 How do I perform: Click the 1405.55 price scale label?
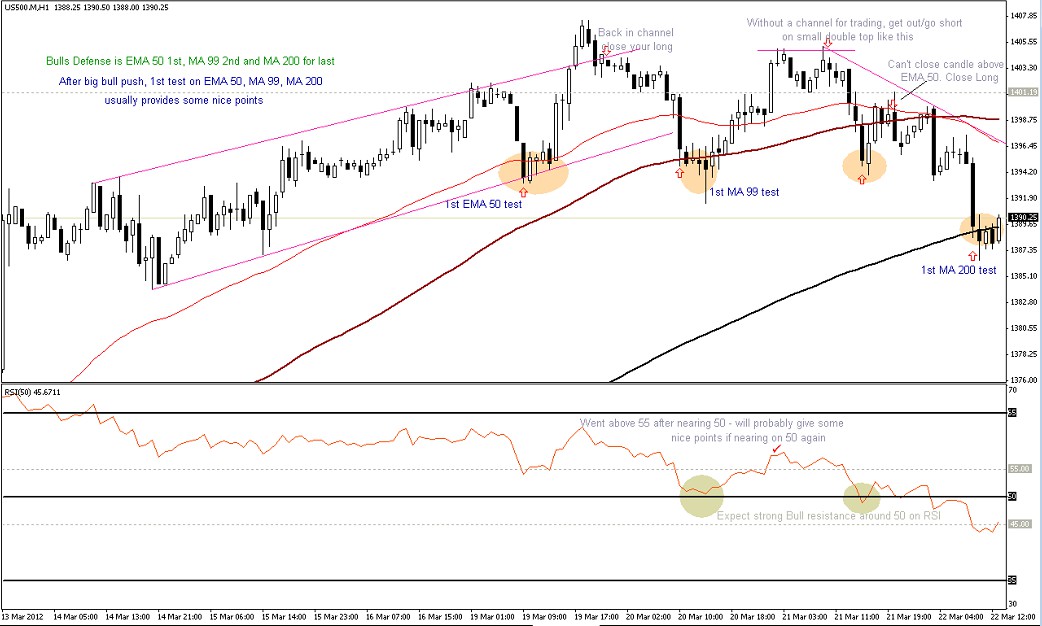coord(1023,41)
